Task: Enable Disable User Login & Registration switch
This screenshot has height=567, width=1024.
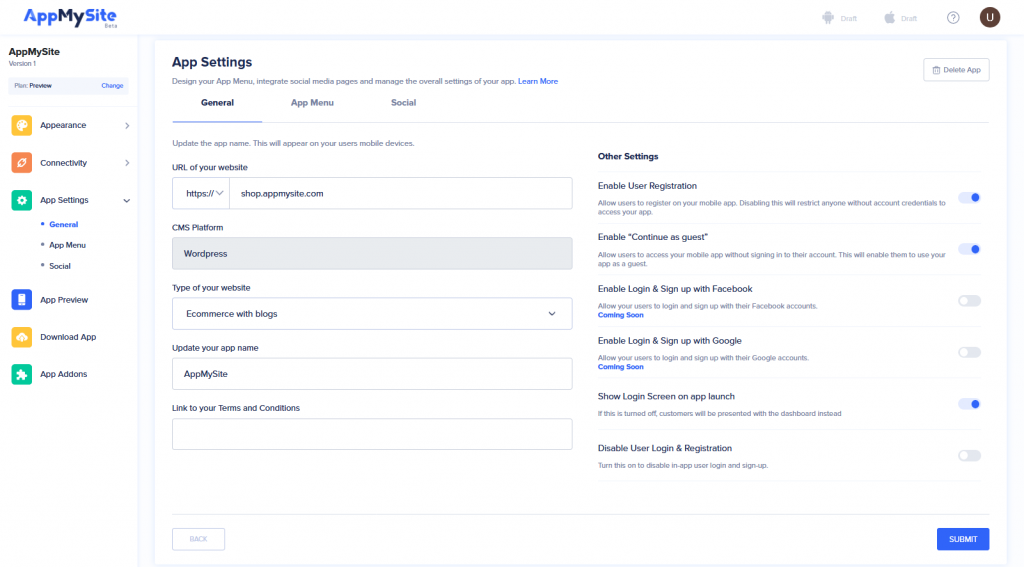Action: click(969, 456)
